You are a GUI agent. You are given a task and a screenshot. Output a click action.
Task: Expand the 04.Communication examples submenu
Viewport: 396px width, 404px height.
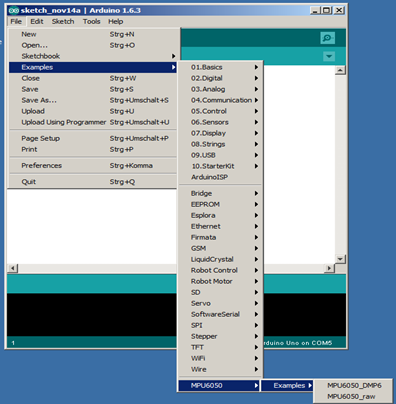(220, 100)
